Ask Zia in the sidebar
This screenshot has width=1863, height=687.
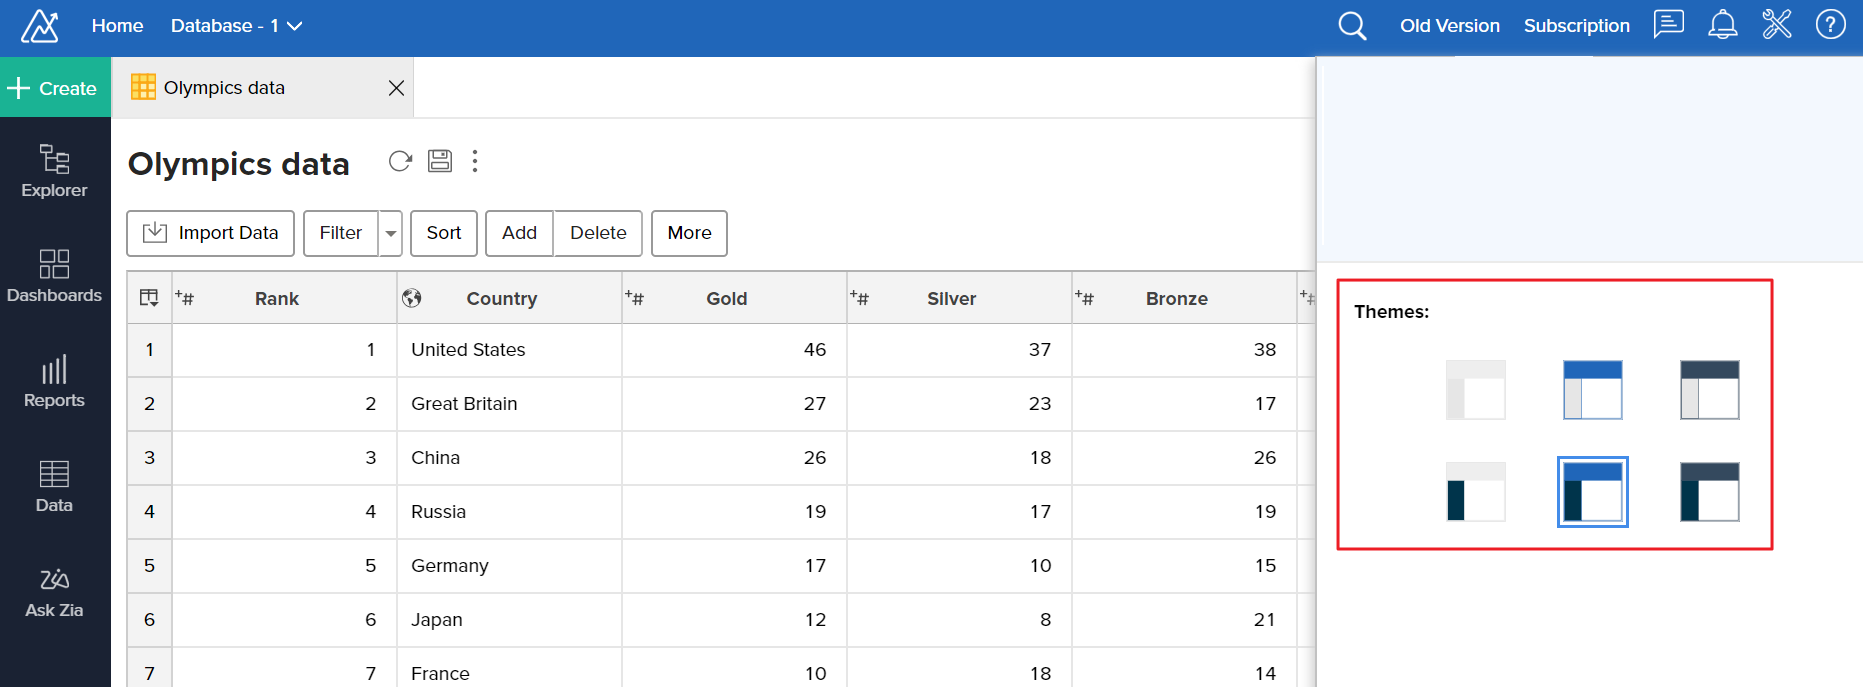click(55, 593)
